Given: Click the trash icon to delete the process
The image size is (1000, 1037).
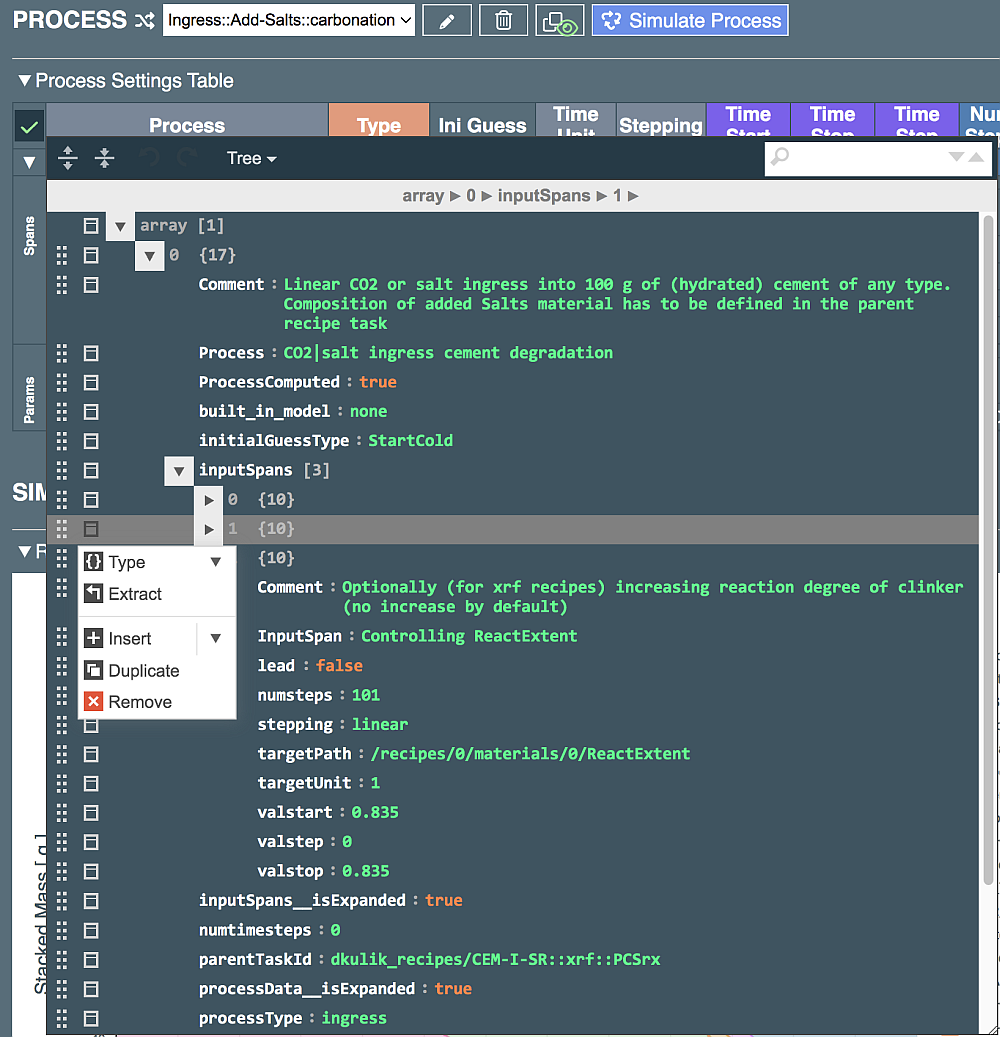Looking at the screenshot, I should tap(503, 20).
